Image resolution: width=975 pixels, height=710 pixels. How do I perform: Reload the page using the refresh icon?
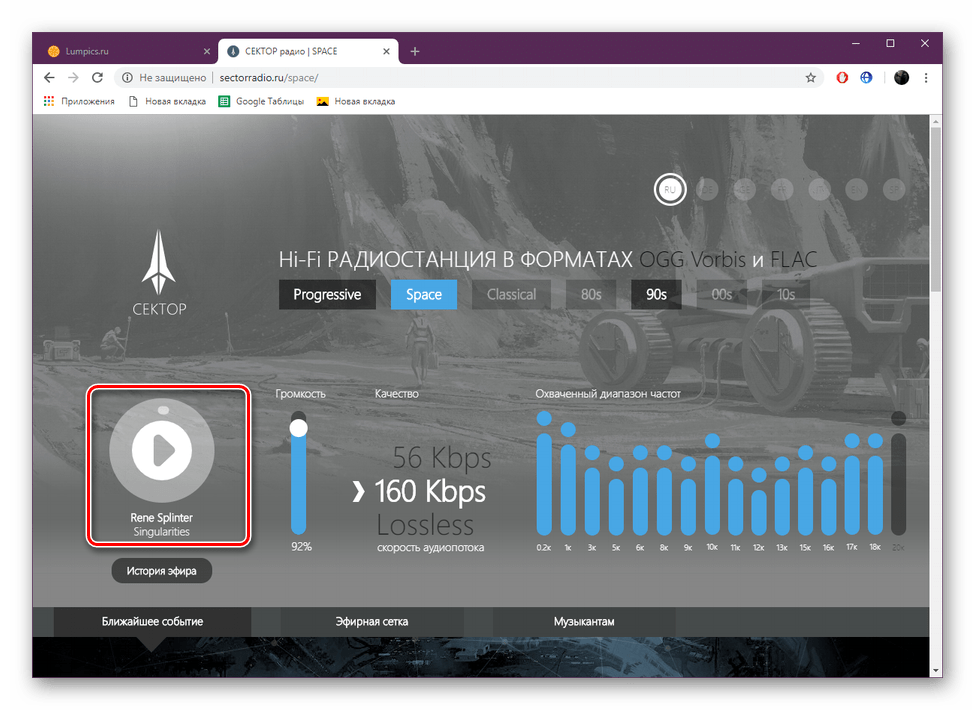(98, 78)
